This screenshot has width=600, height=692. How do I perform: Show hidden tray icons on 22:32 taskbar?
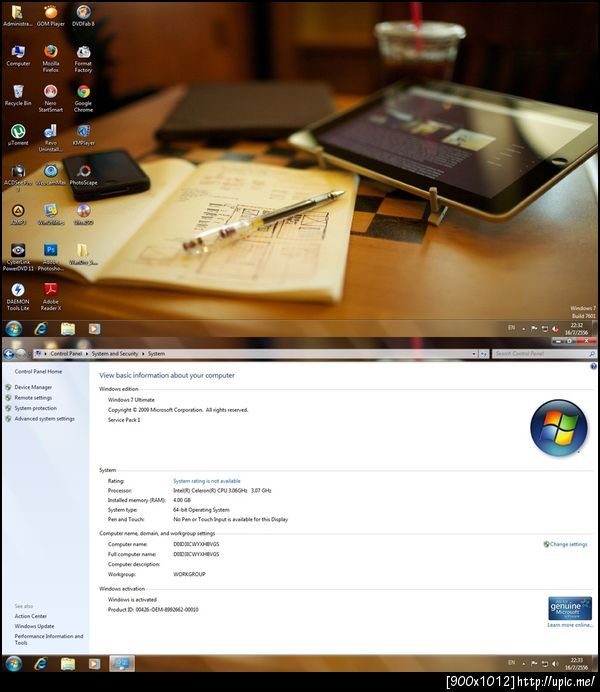[x=524, y=329]
